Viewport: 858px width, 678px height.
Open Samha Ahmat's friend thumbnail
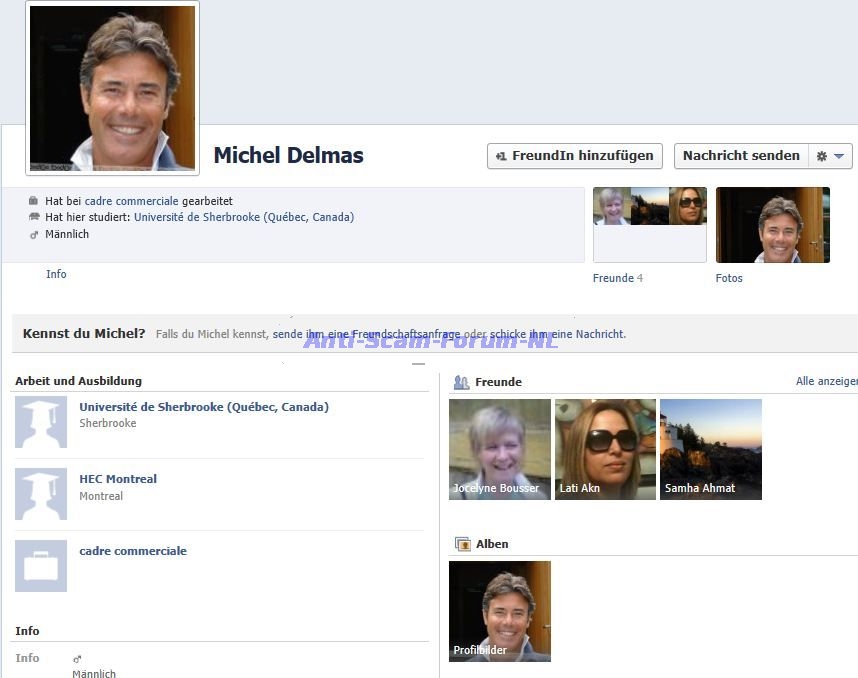pyautogui.click(x=711, y=449)
